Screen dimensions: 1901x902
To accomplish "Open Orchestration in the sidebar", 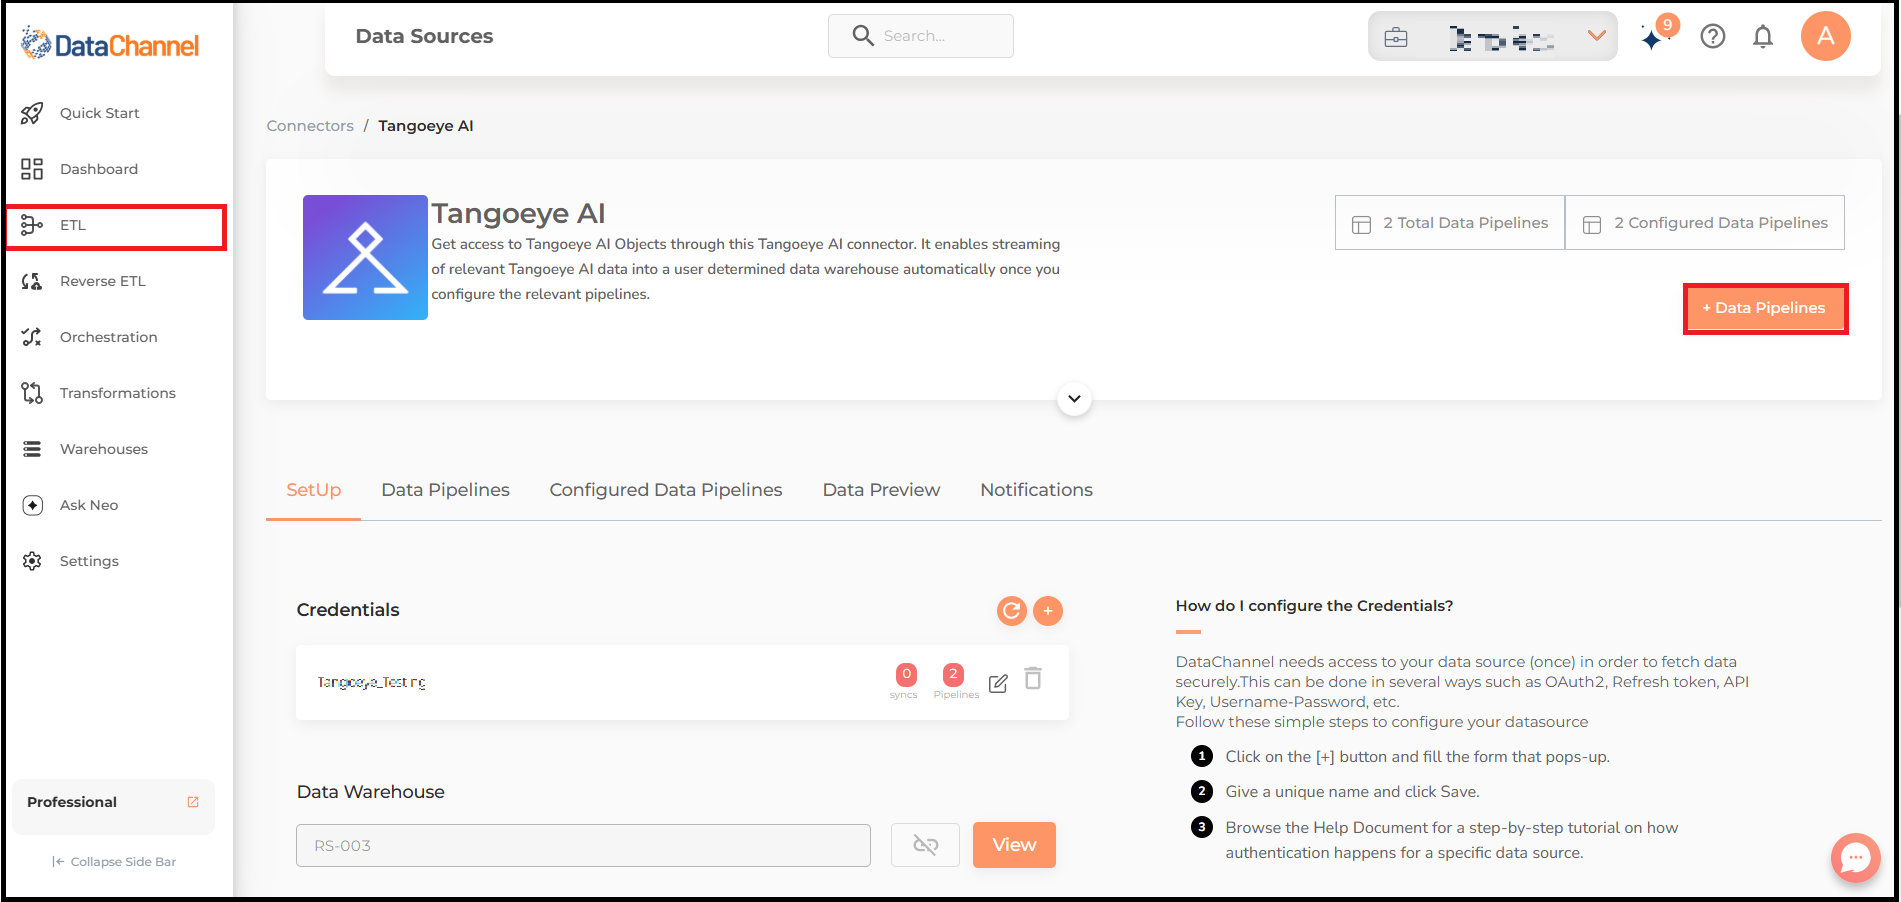I will [108, 337].
